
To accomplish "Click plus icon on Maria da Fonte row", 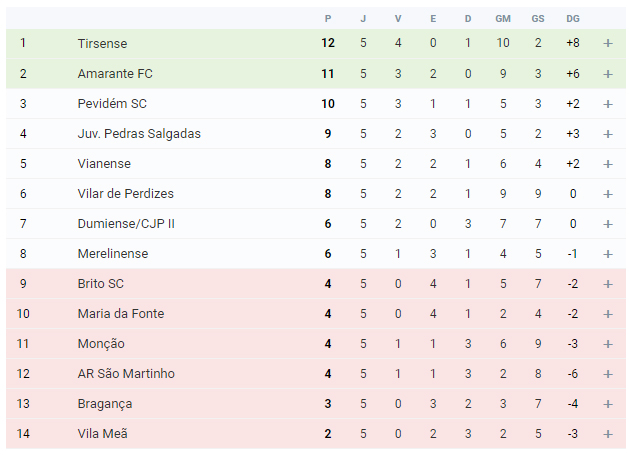I will click(608, 314).
